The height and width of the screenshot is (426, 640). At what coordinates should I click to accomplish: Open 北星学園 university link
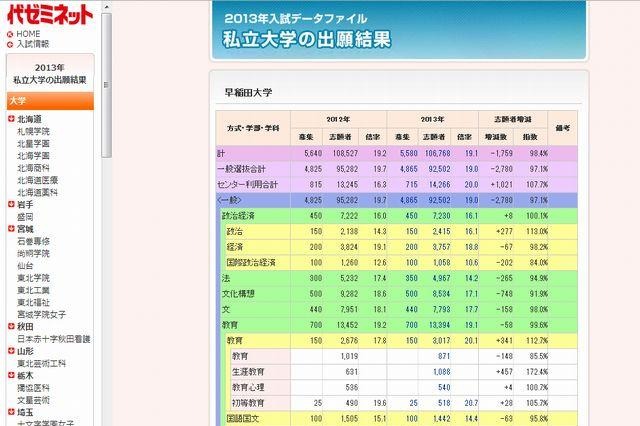coord(33,144)
